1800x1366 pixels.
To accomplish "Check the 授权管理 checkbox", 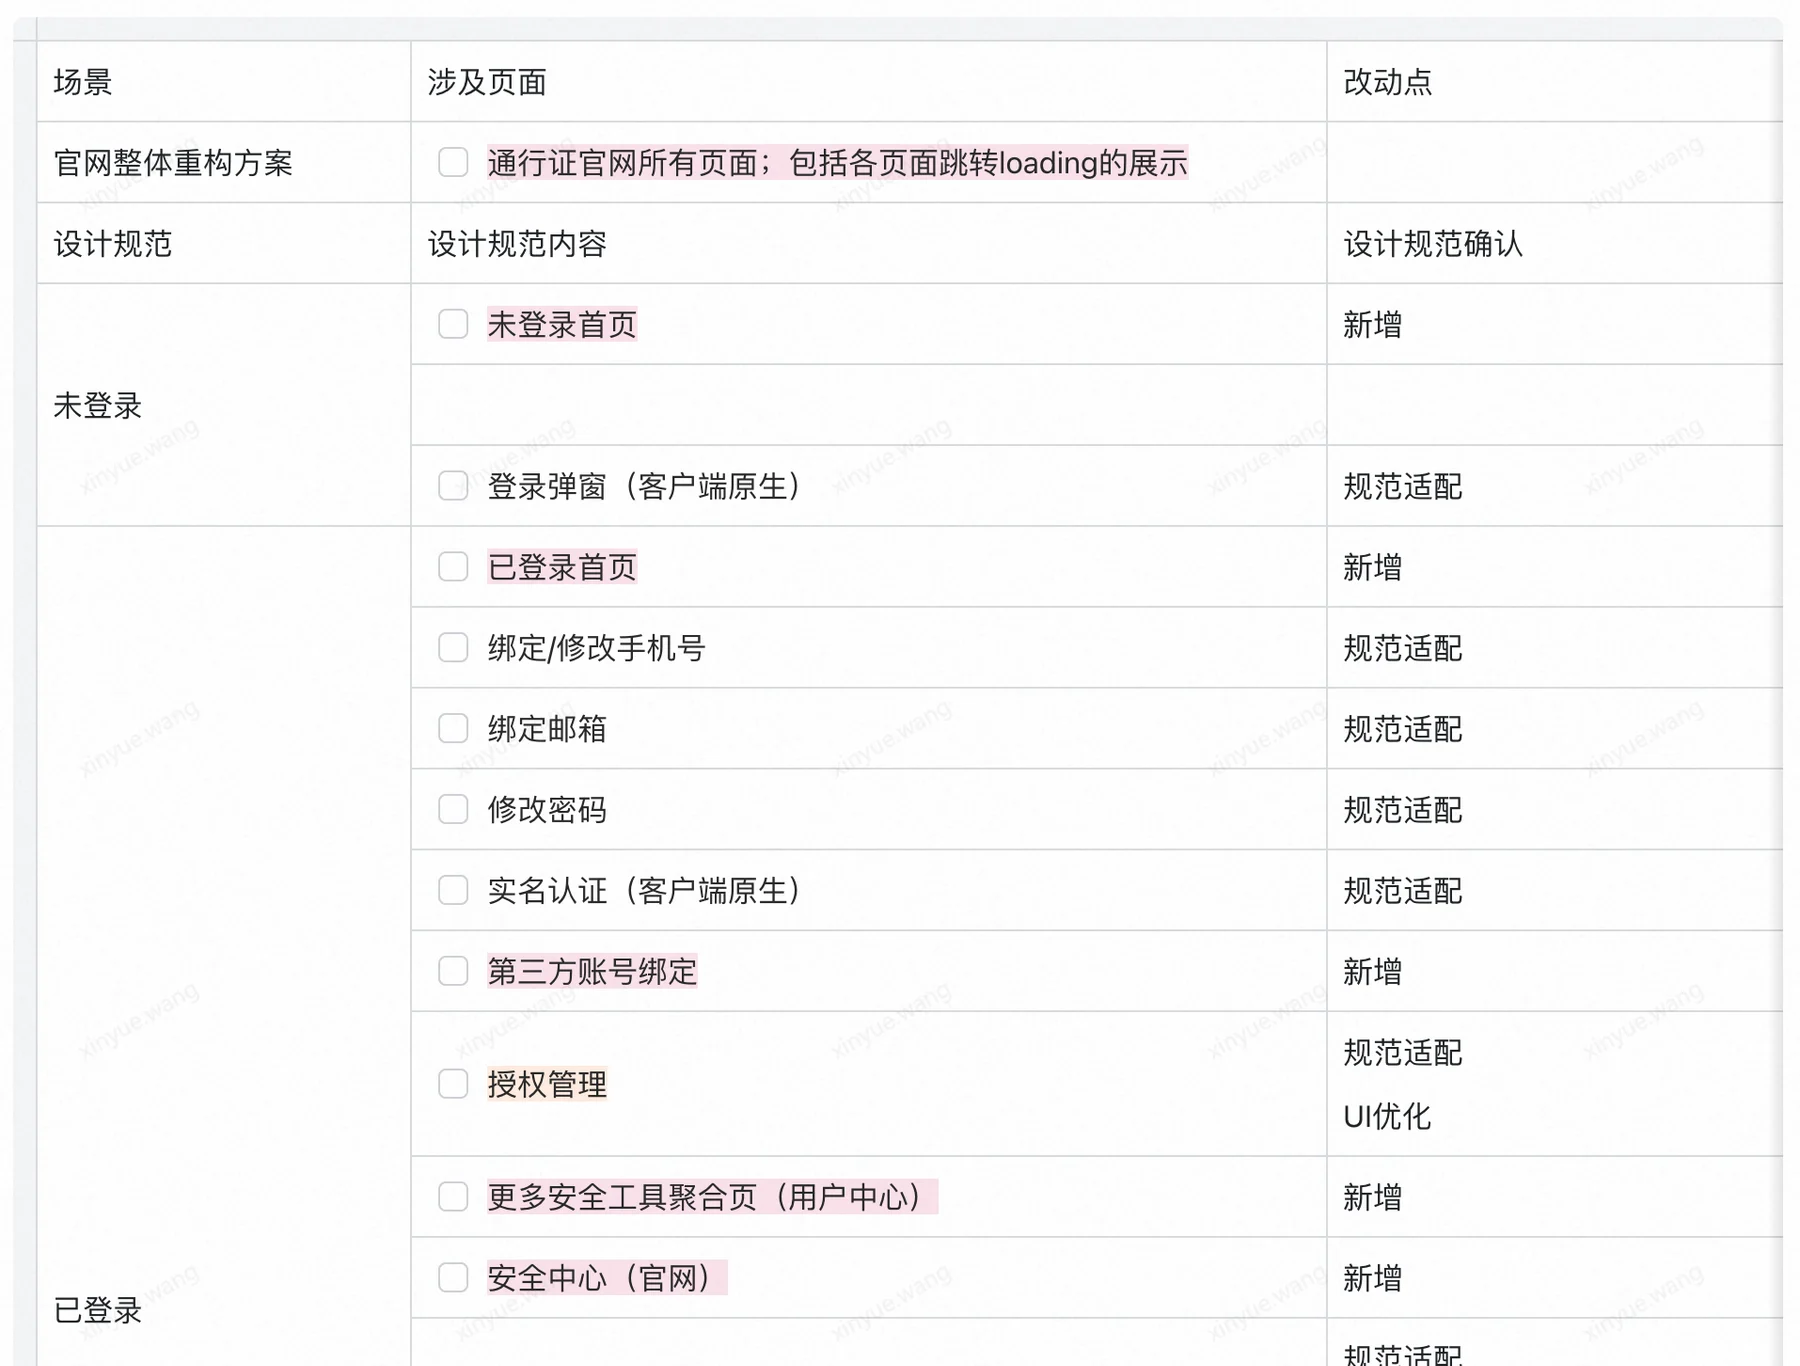I will tap(453, 1084).
